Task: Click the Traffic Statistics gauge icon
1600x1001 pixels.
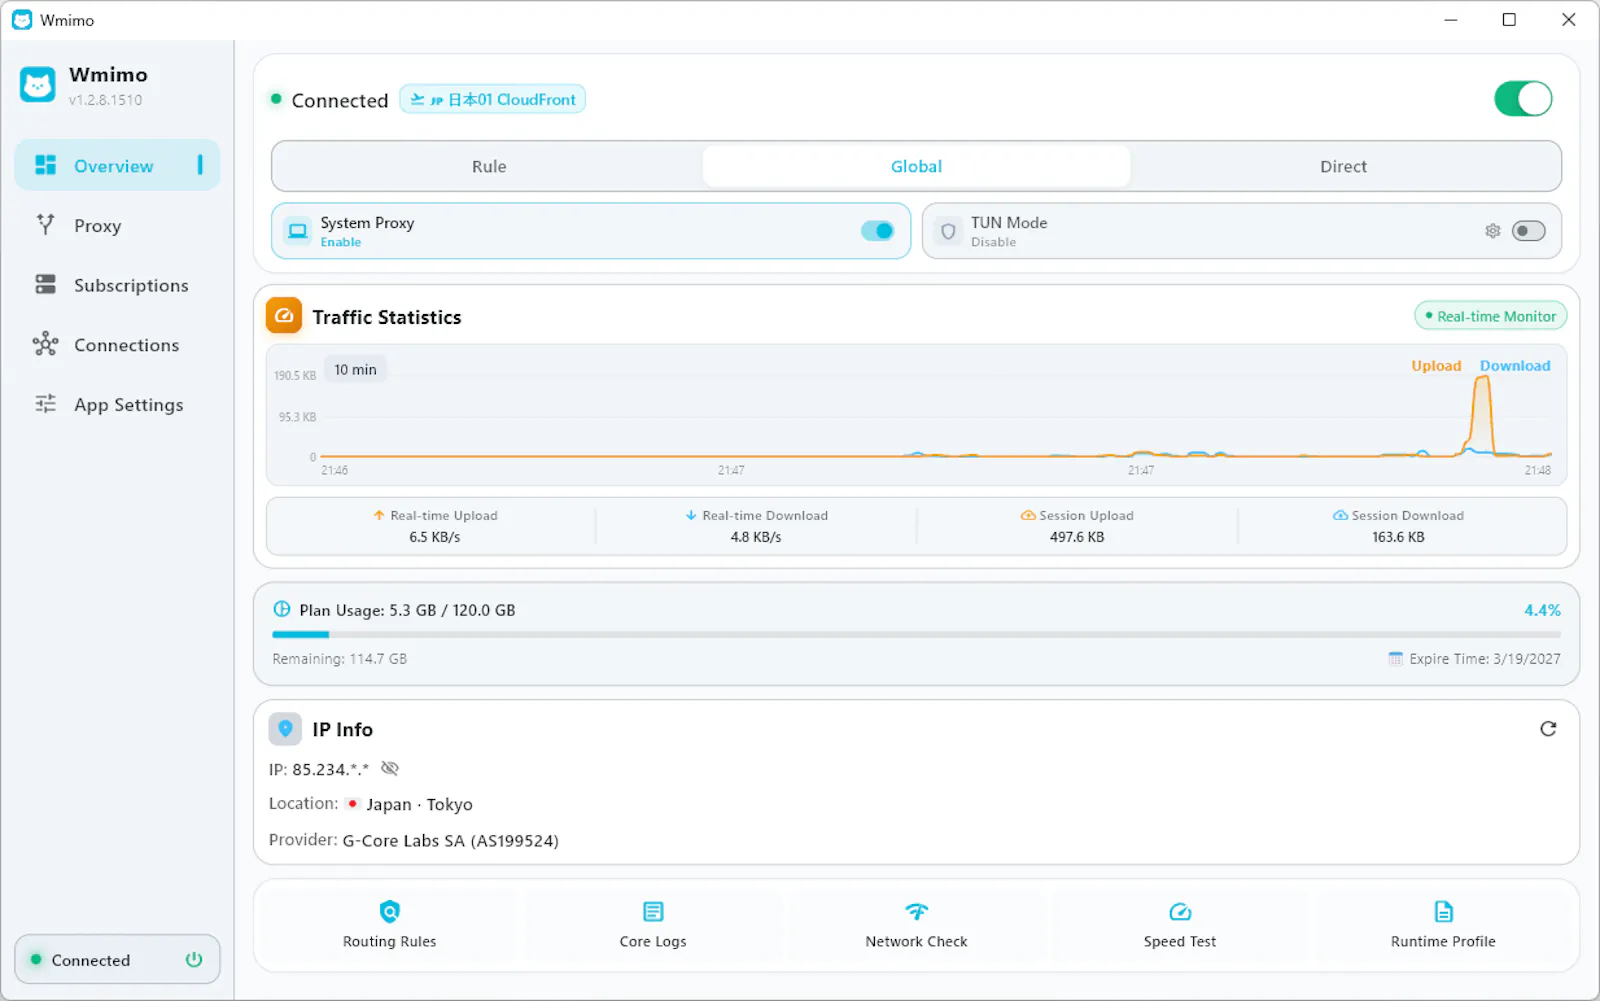Action: point(284,316)
